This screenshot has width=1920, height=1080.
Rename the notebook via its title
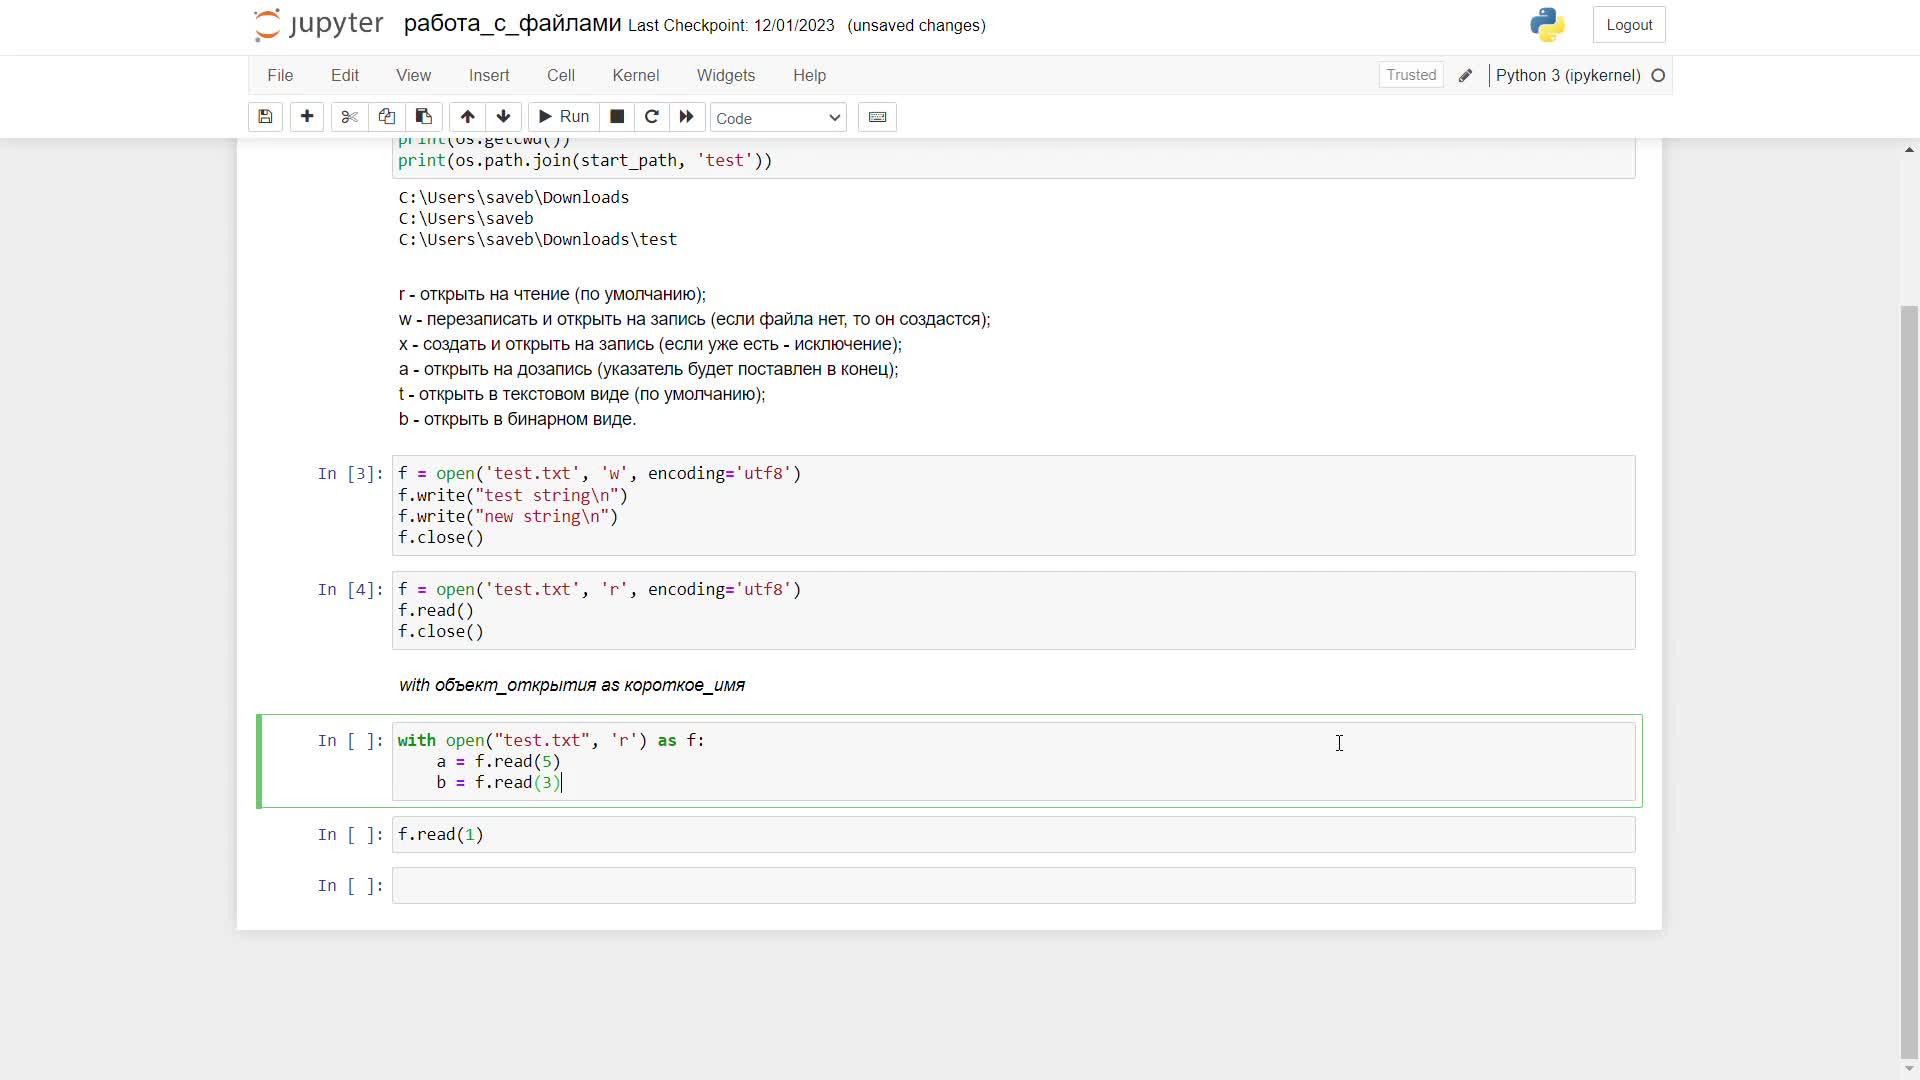pyautogui.click(x=512, y=24)
